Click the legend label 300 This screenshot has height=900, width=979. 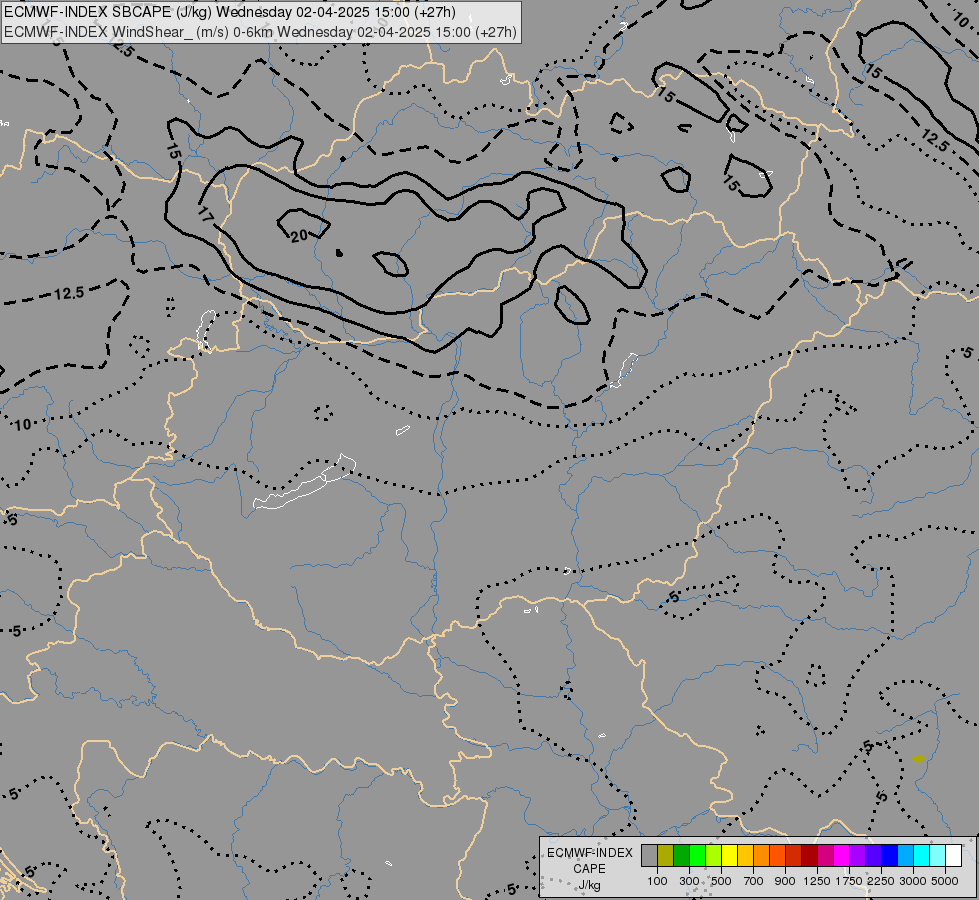pyautogui.click(x=689, y=881)
